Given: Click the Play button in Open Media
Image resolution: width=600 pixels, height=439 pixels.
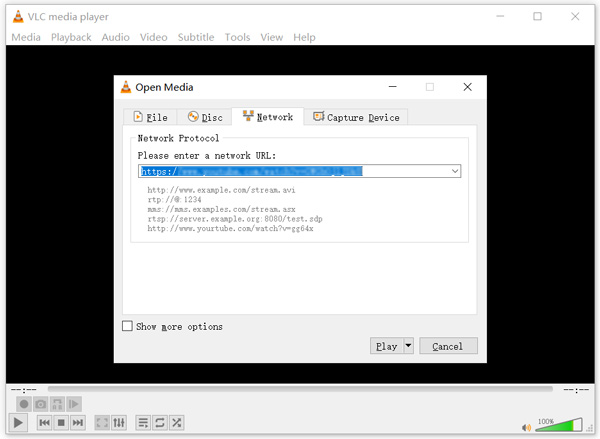Looking at the screenshot, I should click(386, 346).
